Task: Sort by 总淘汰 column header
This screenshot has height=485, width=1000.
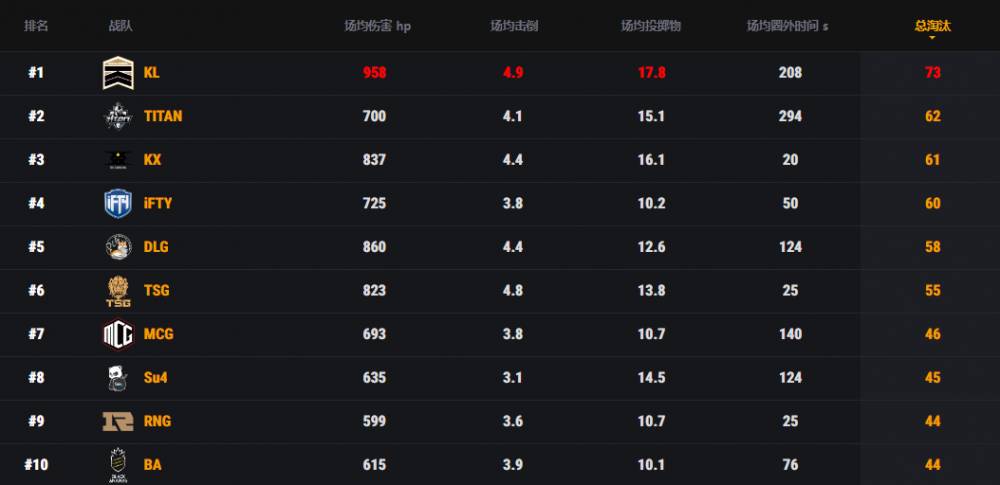Action: point(932,26)
